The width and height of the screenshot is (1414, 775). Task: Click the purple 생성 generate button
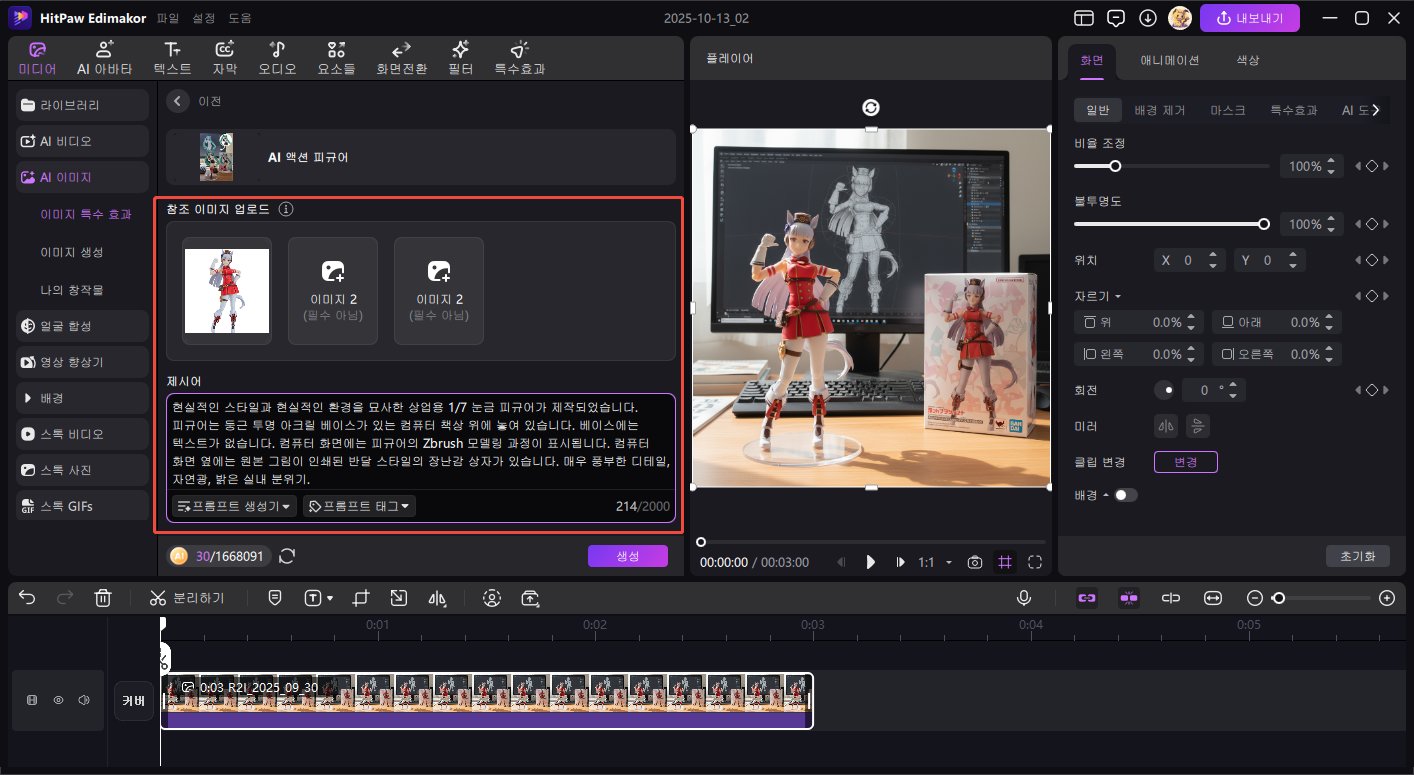(x=627, y=556)
